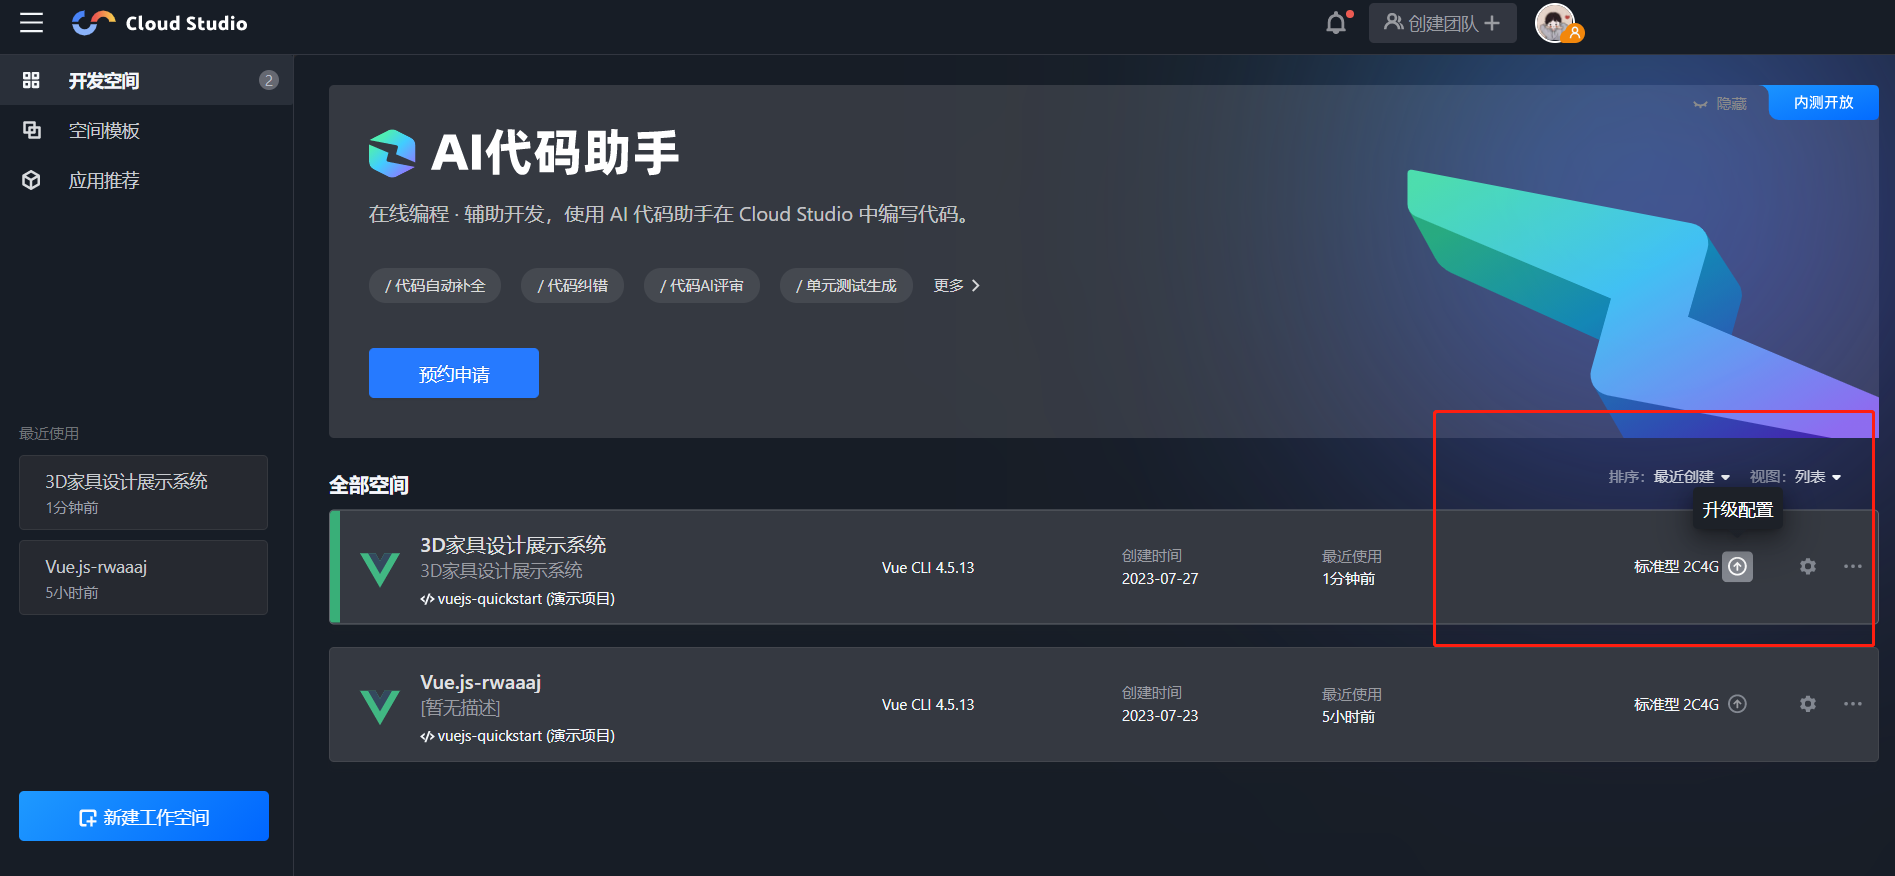This screenshot has height=876, width=1895.
Task: Click the 预约申请 button
Action: [454, 374]
